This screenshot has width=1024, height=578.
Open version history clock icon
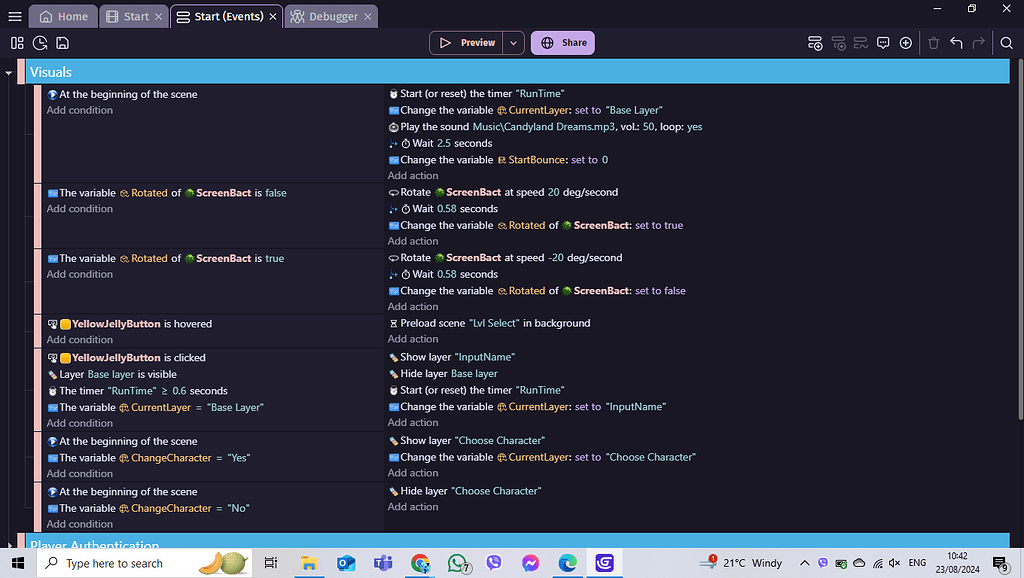pyautogui.click(x=40, y=43)
